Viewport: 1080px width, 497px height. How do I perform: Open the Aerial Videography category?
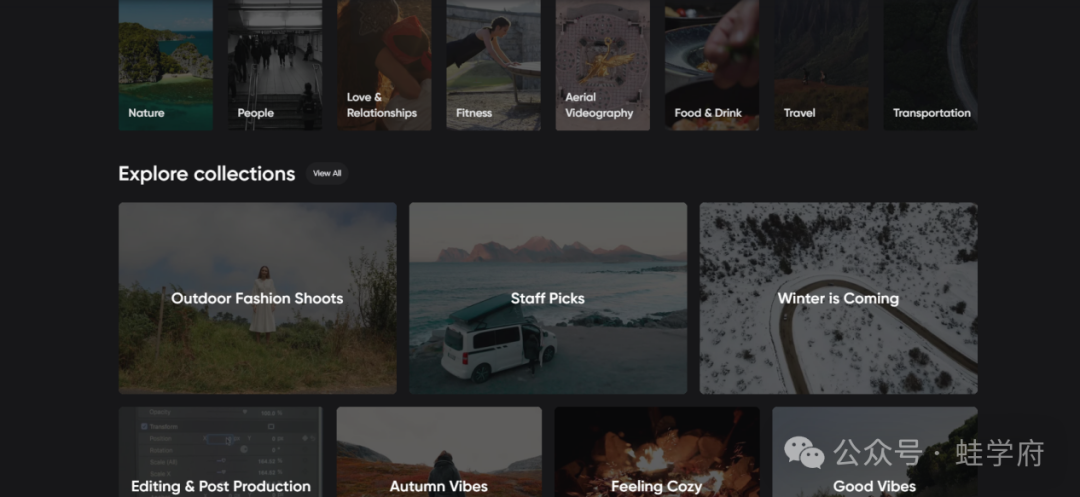(x=602, y=65)
